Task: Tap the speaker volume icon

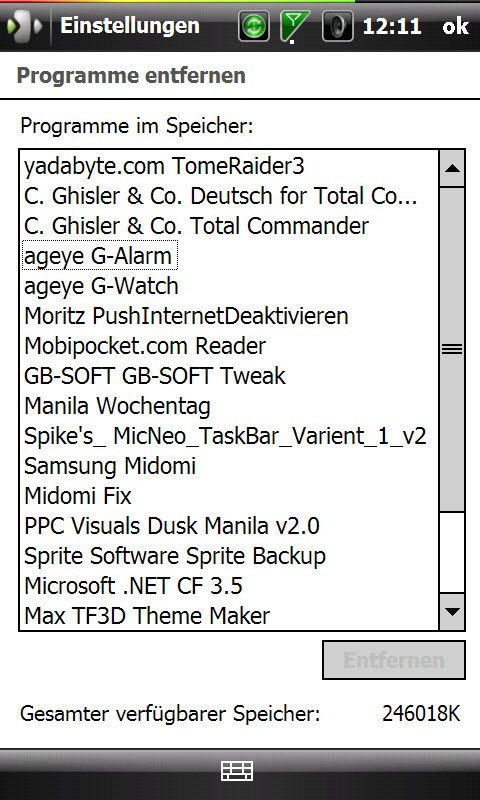Action: click(337, 26)
